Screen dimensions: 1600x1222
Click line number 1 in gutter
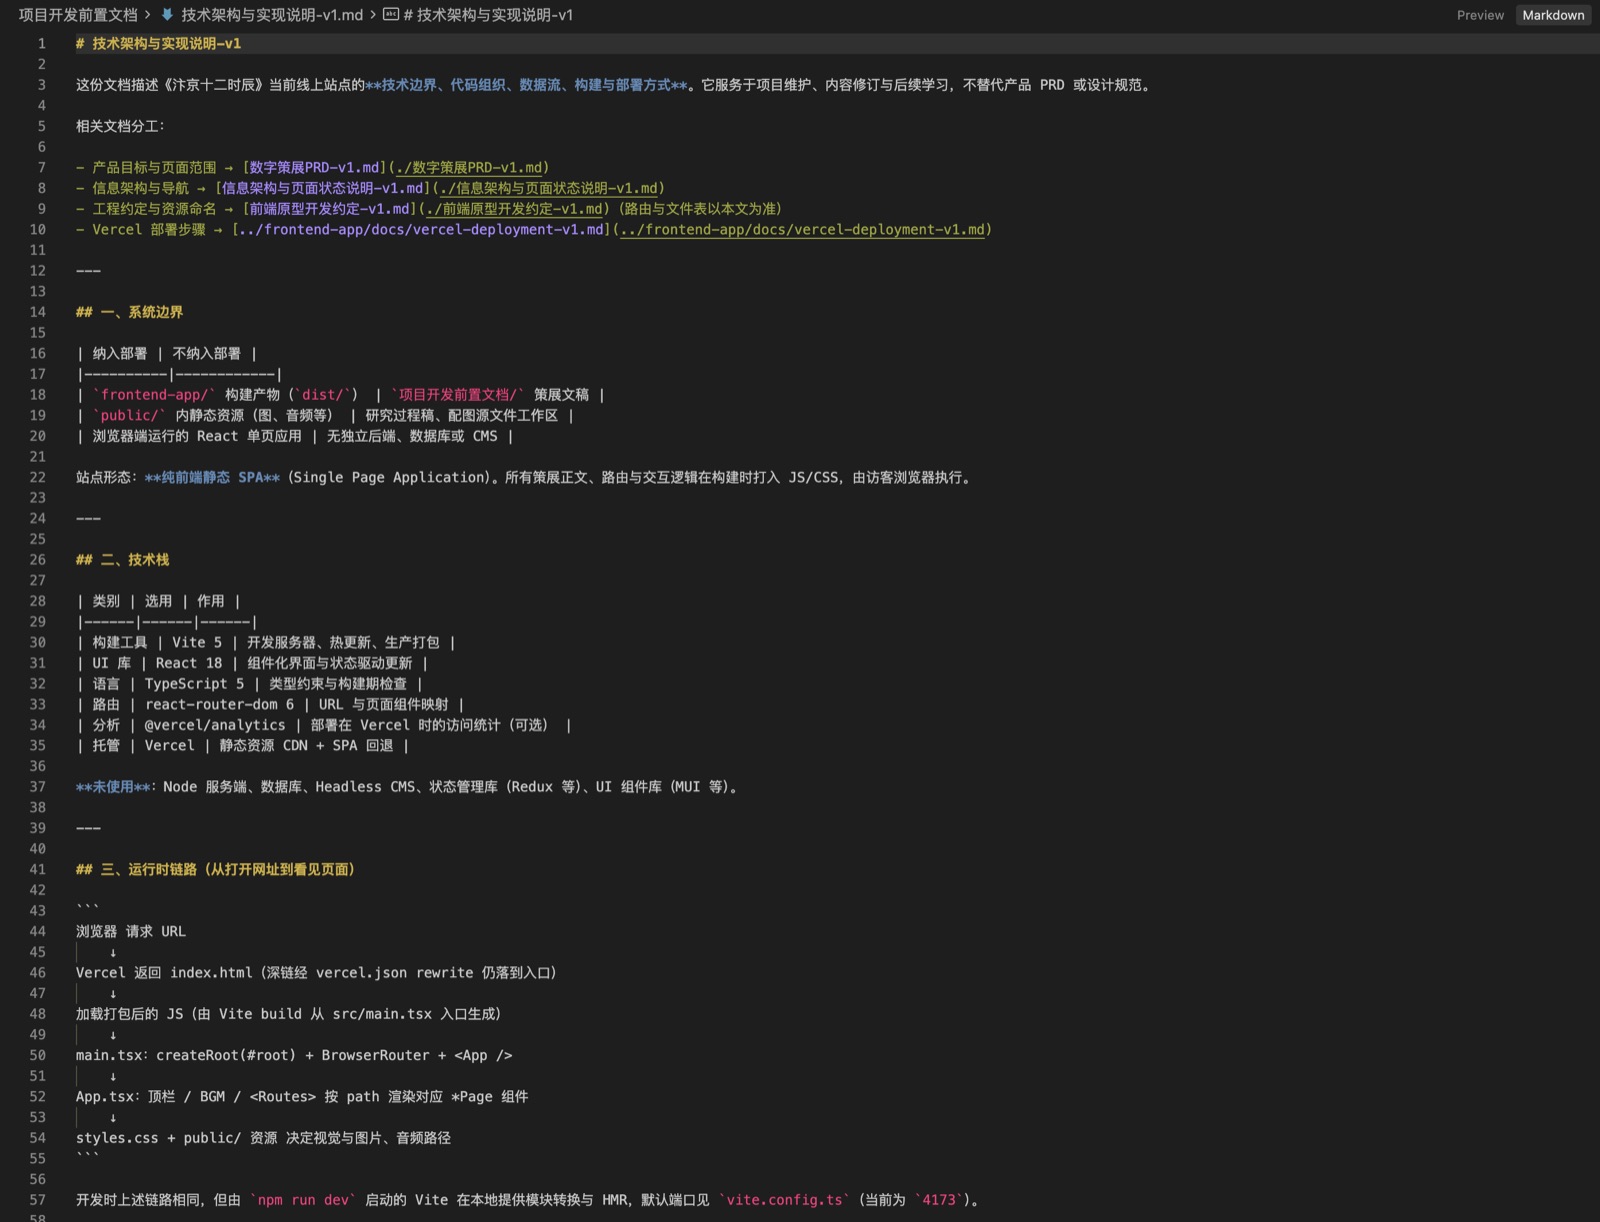(x=41, y=44)
